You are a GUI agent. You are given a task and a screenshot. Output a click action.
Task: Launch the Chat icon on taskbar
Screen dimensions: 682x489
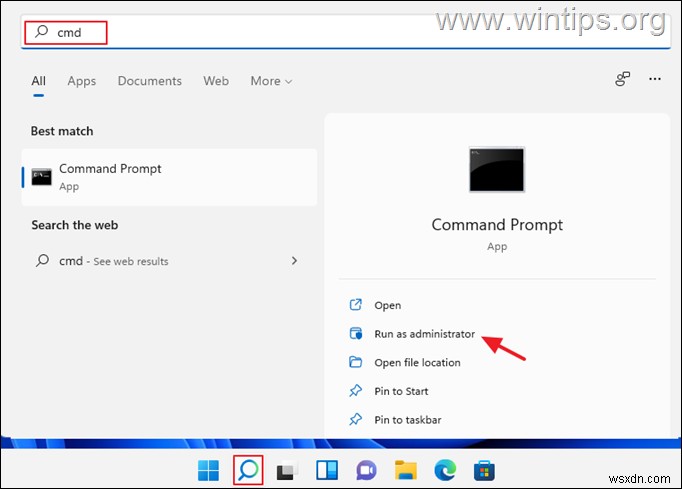366,470
